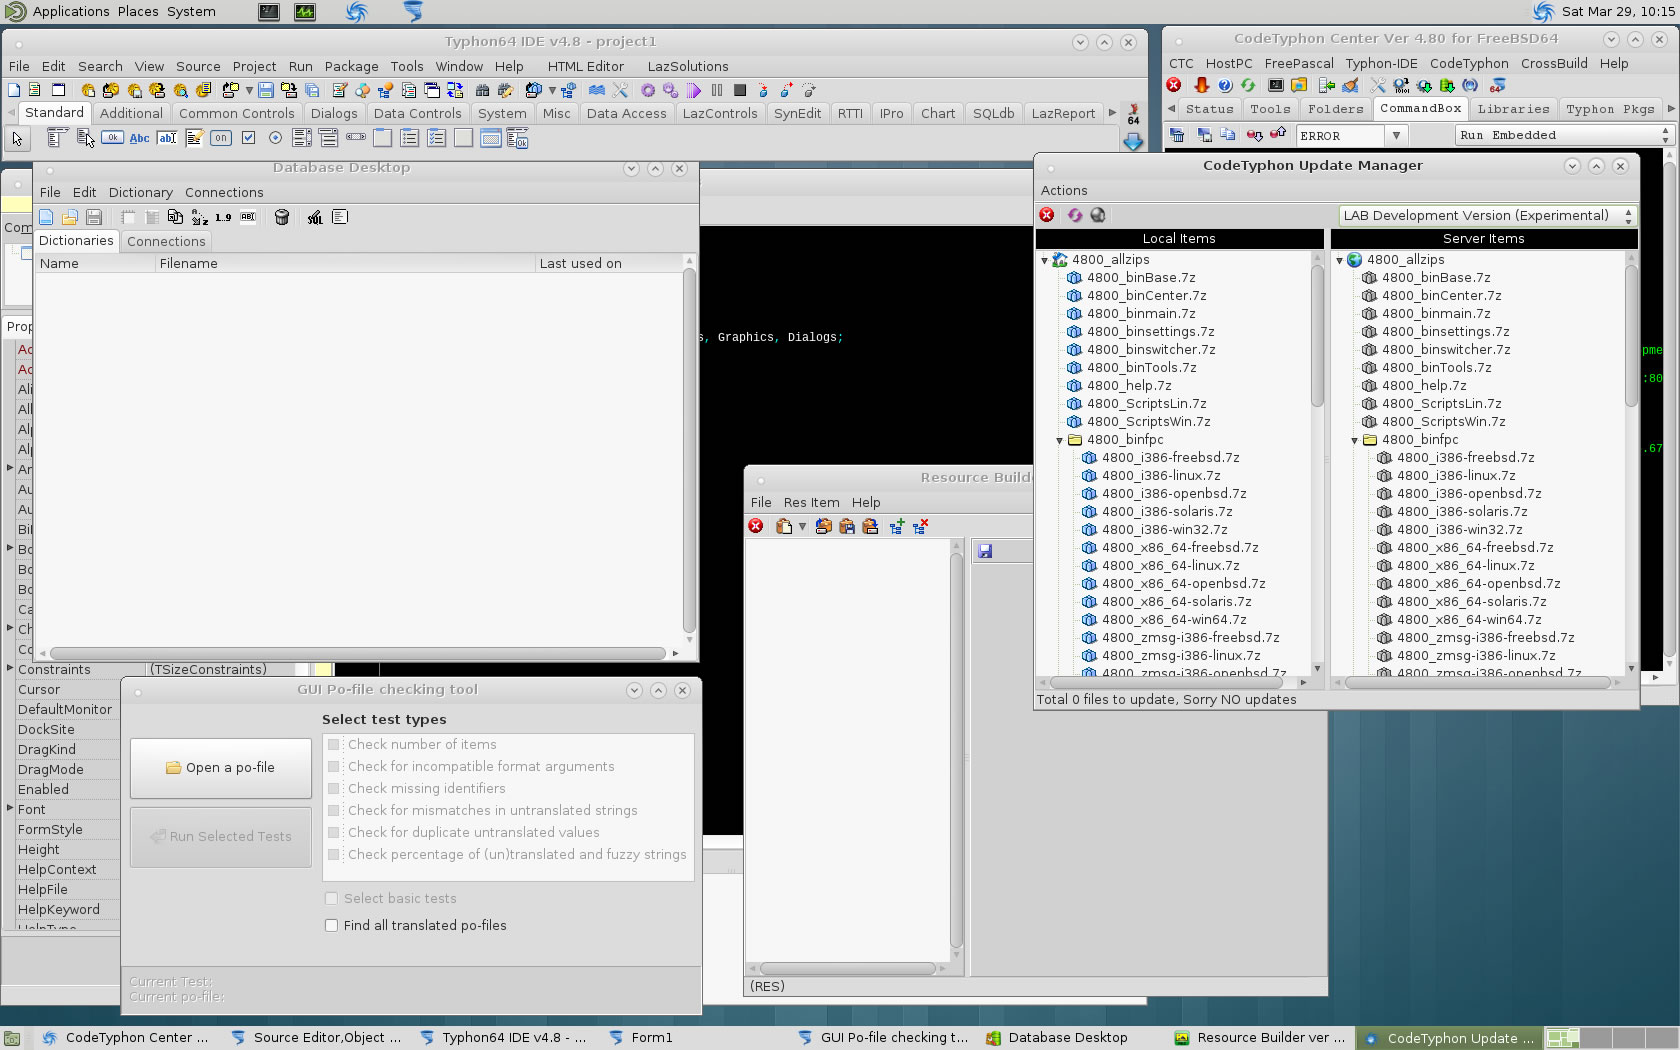This screenshot has height=1050, width=1680.
Task: Switch to the Libraries tab in CodeTyphon Center
Action: pyautogui.click(x=1513, y=109)
